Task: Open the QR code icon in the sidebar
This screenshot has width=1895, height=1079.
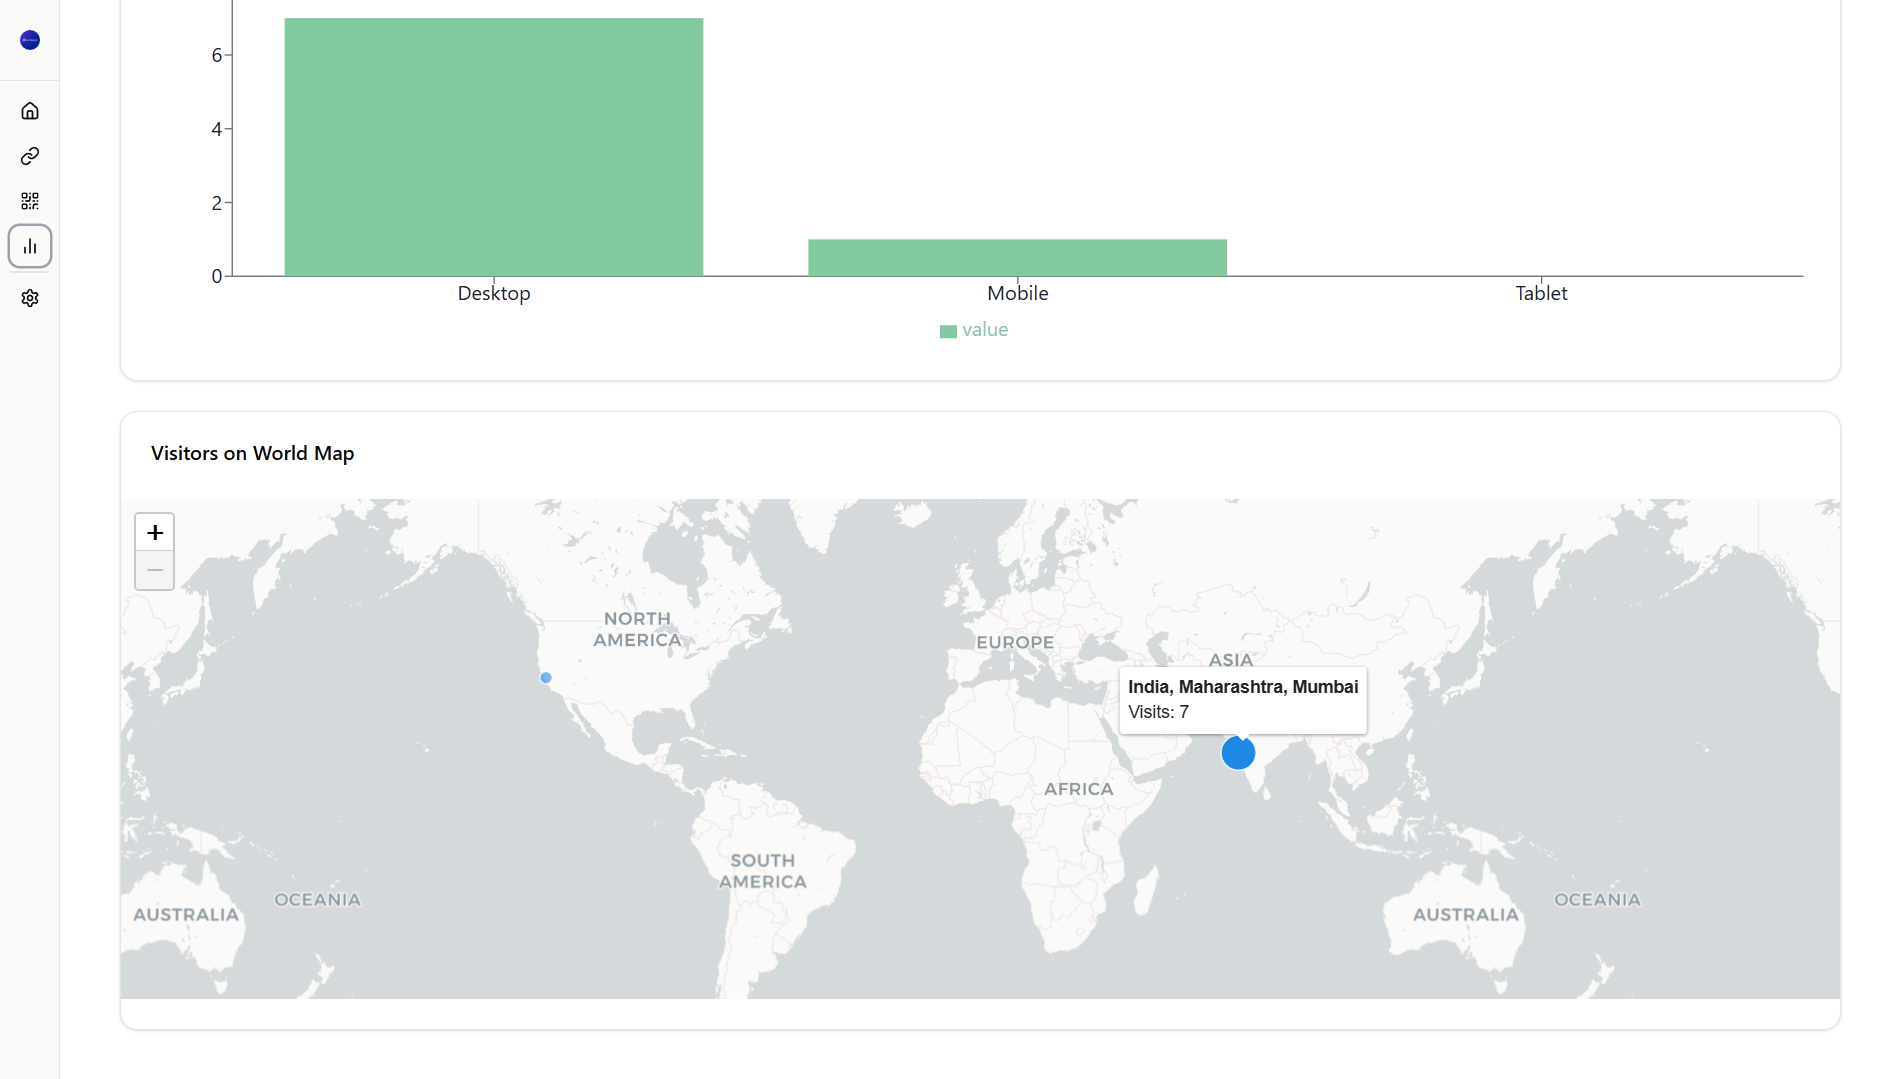Action: (x=30, y=200)
